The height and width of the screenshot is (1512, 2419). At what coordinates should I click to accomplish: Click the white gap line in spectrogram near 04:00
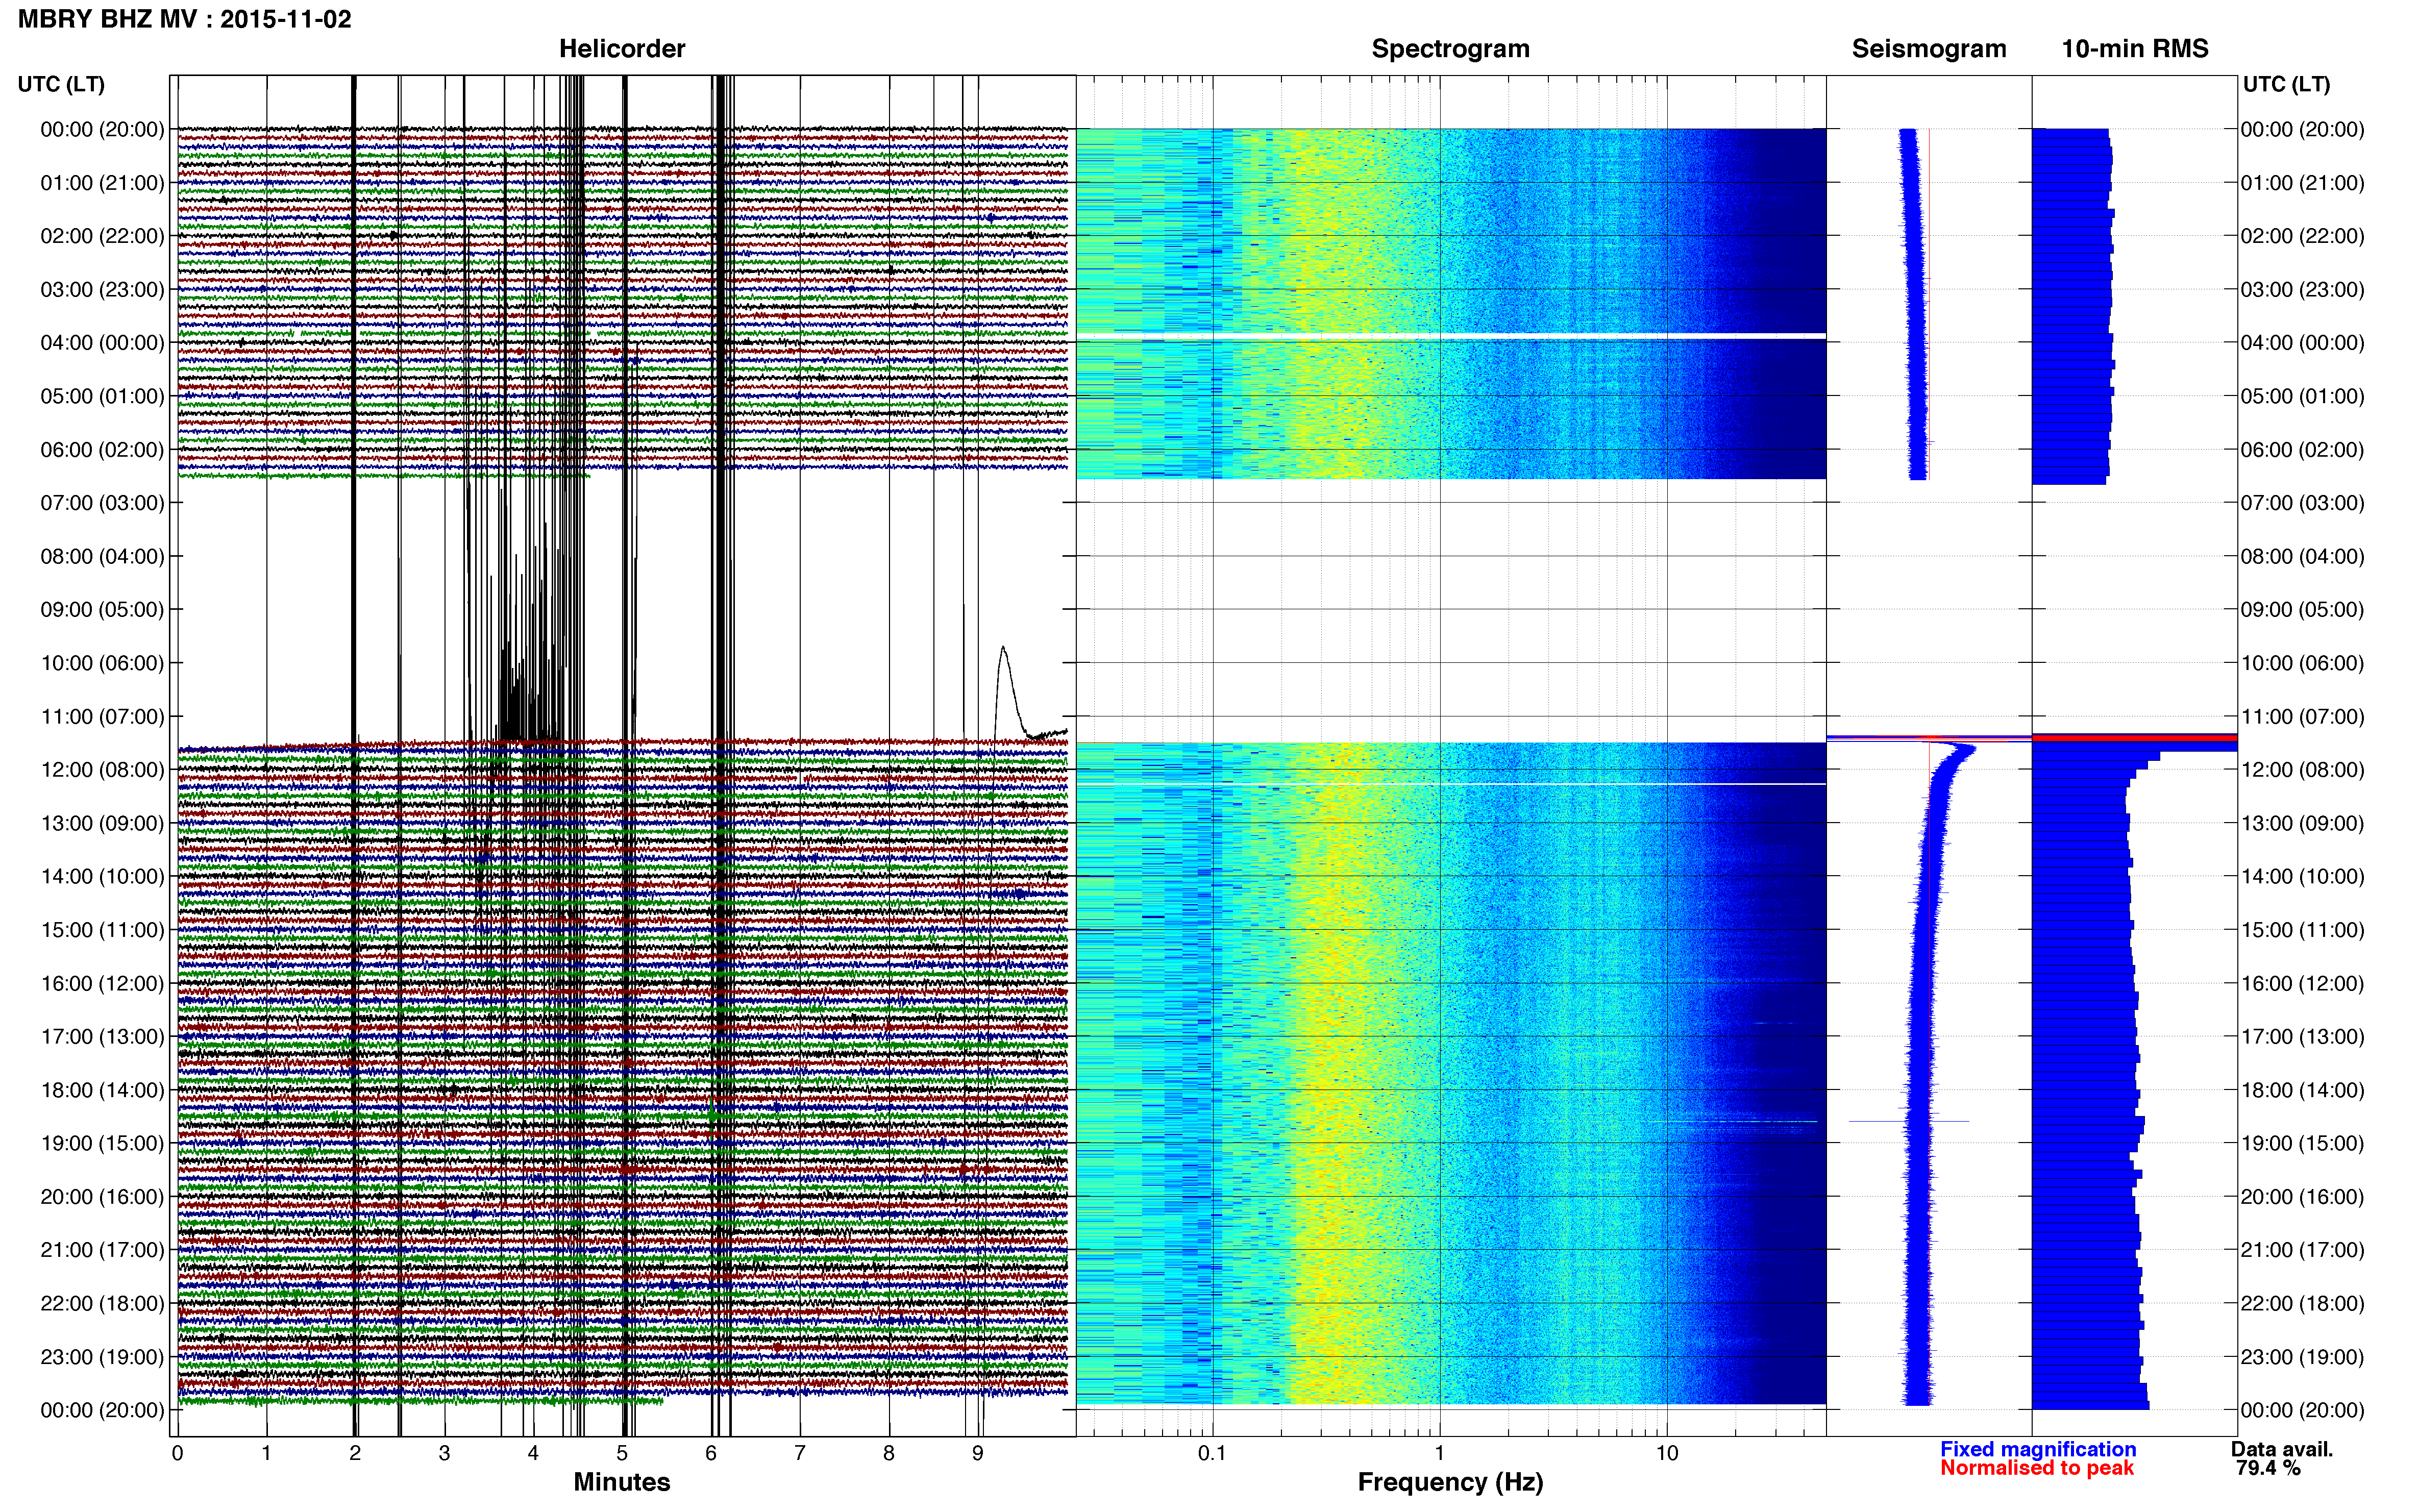click(1451, 335)
